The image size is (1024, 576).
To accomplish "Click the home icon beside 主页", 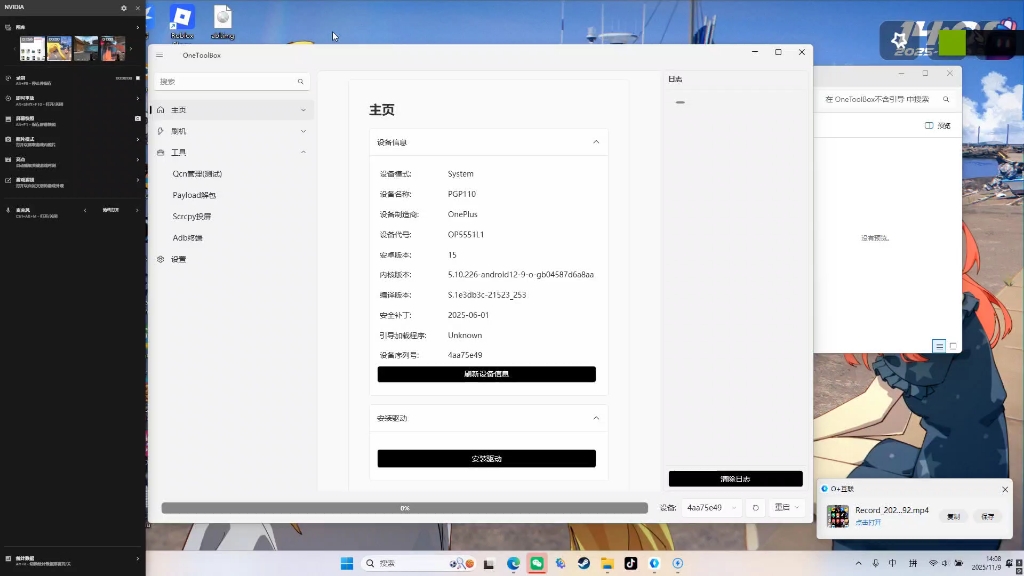I will tap(161, 110).
